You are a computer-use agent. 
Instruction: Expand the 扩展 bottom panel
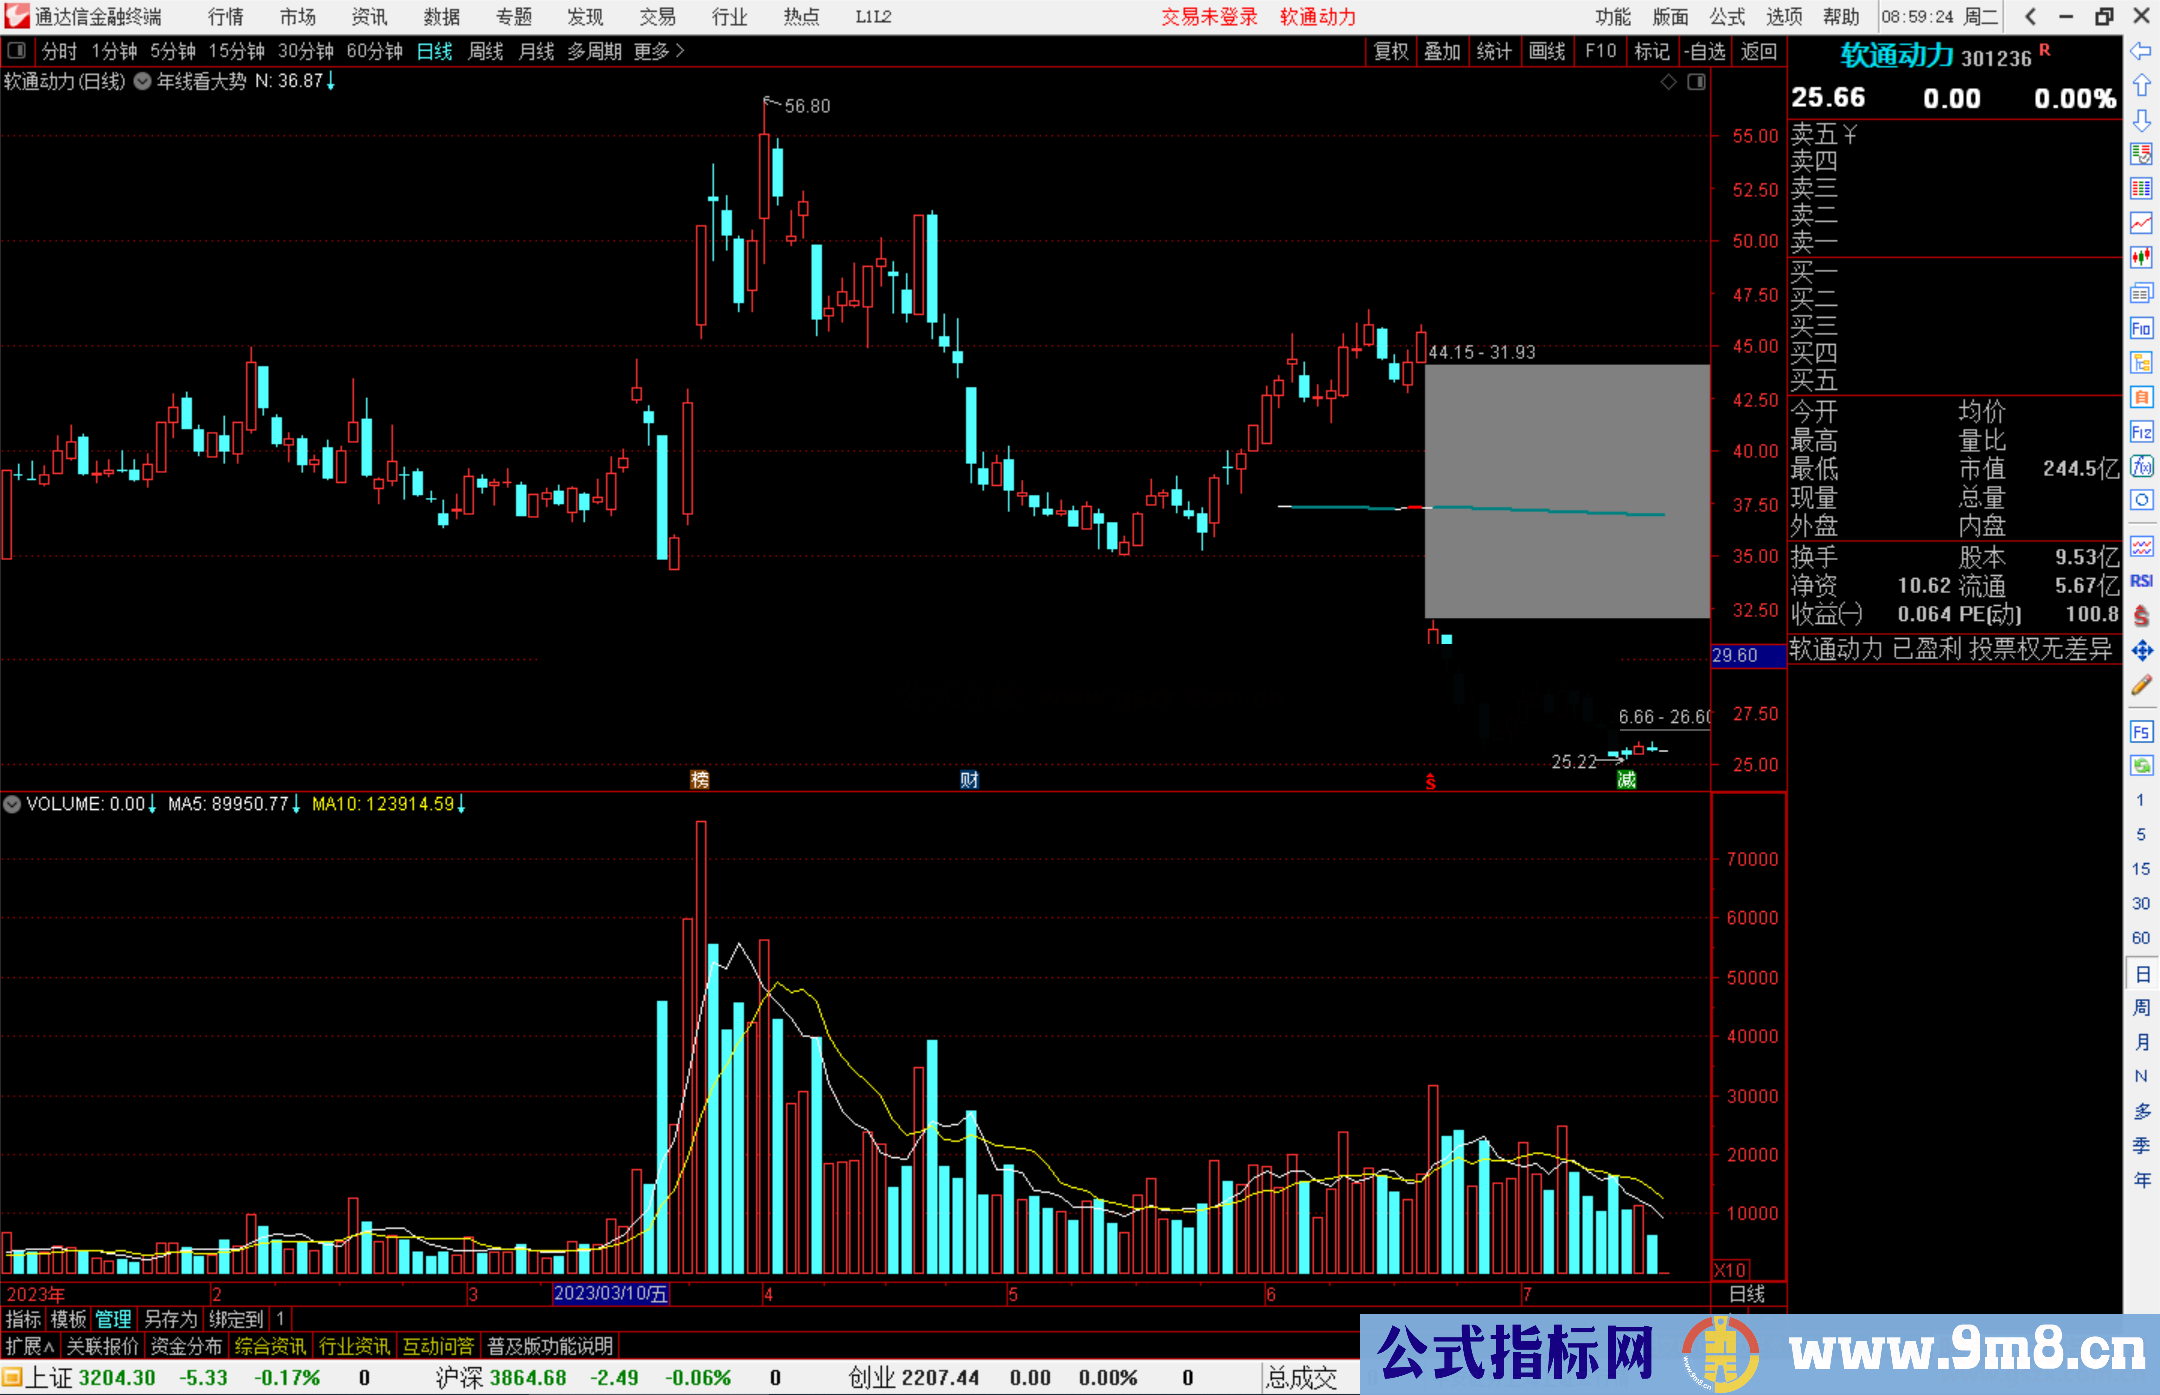coord(29,1346)
